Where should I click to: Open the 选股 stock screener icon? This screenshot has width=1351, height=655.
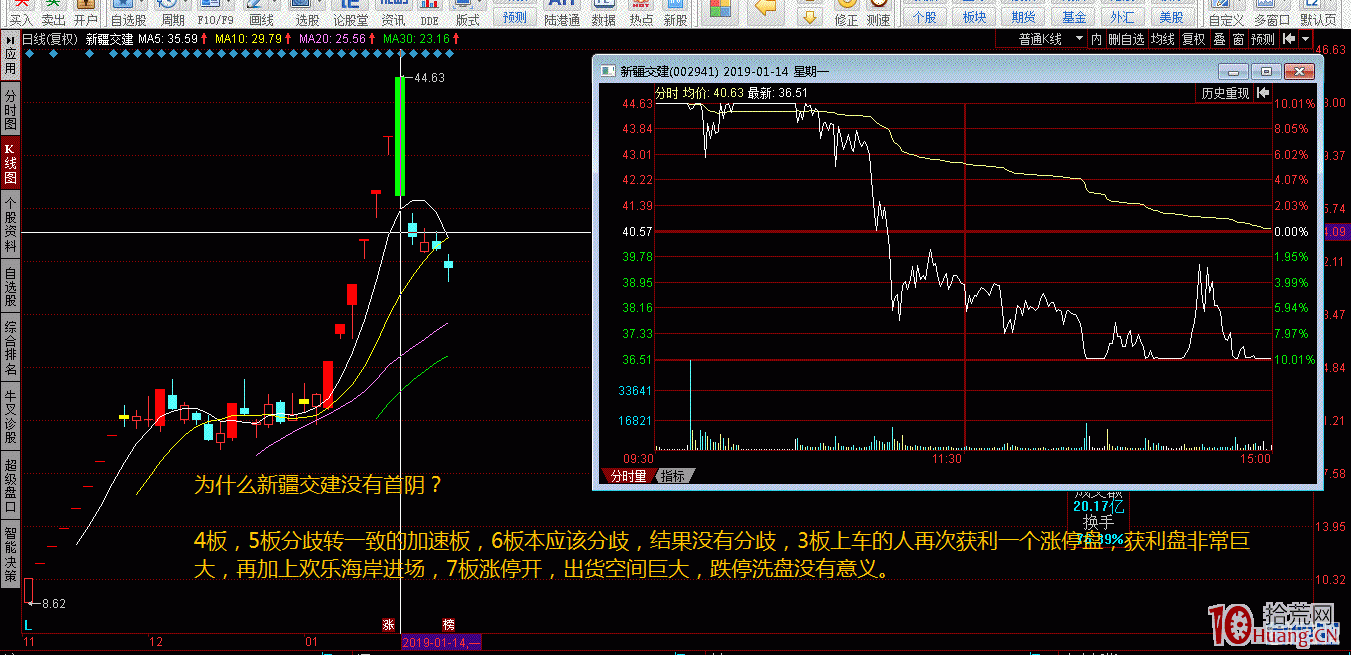click(308, 13)
